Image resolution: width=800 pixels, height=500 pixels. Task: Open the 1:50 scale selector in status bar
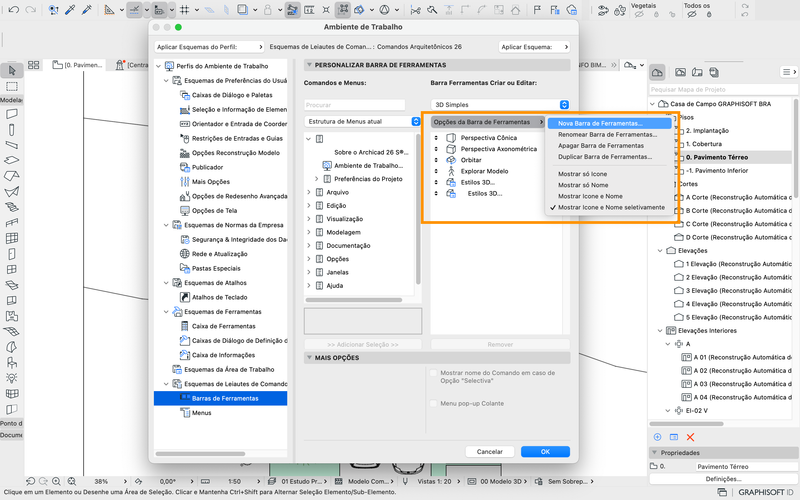click(235, 481)
